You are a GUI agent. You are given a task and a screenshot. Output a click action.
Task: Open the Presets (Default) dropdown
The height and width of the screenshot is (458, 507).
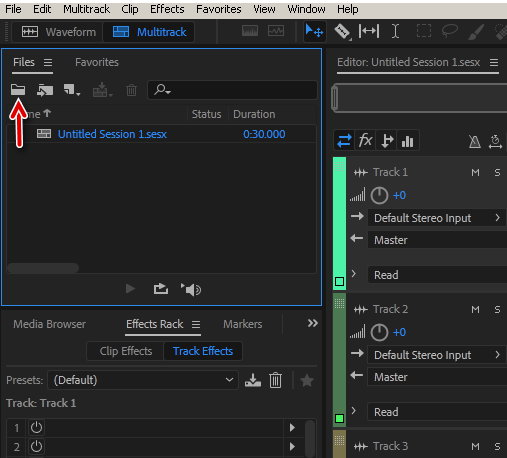tap(143, 380)
